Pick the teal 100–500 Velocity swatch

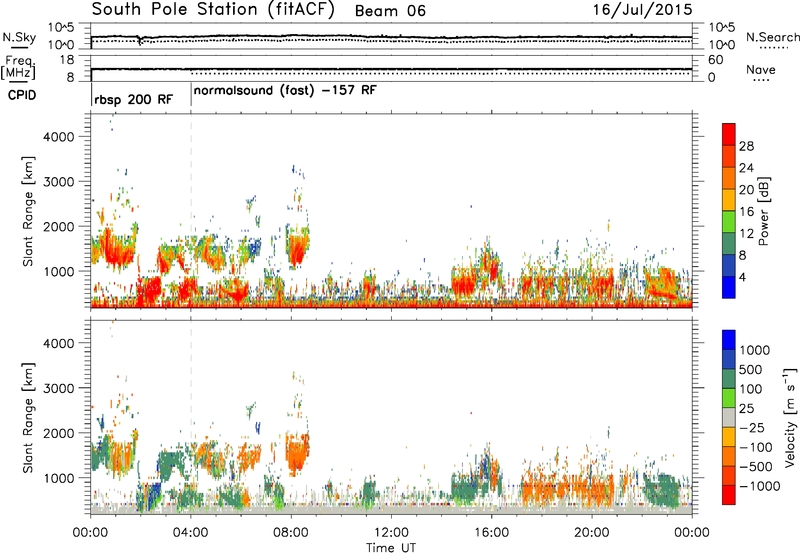729,379
